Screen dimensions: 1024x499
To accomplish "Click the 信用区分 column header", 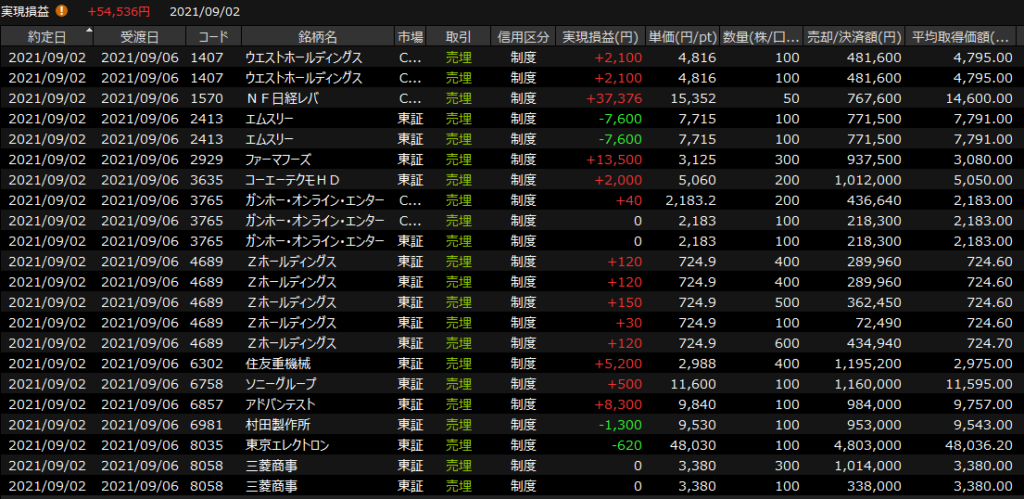I will (x=523, y=36).
